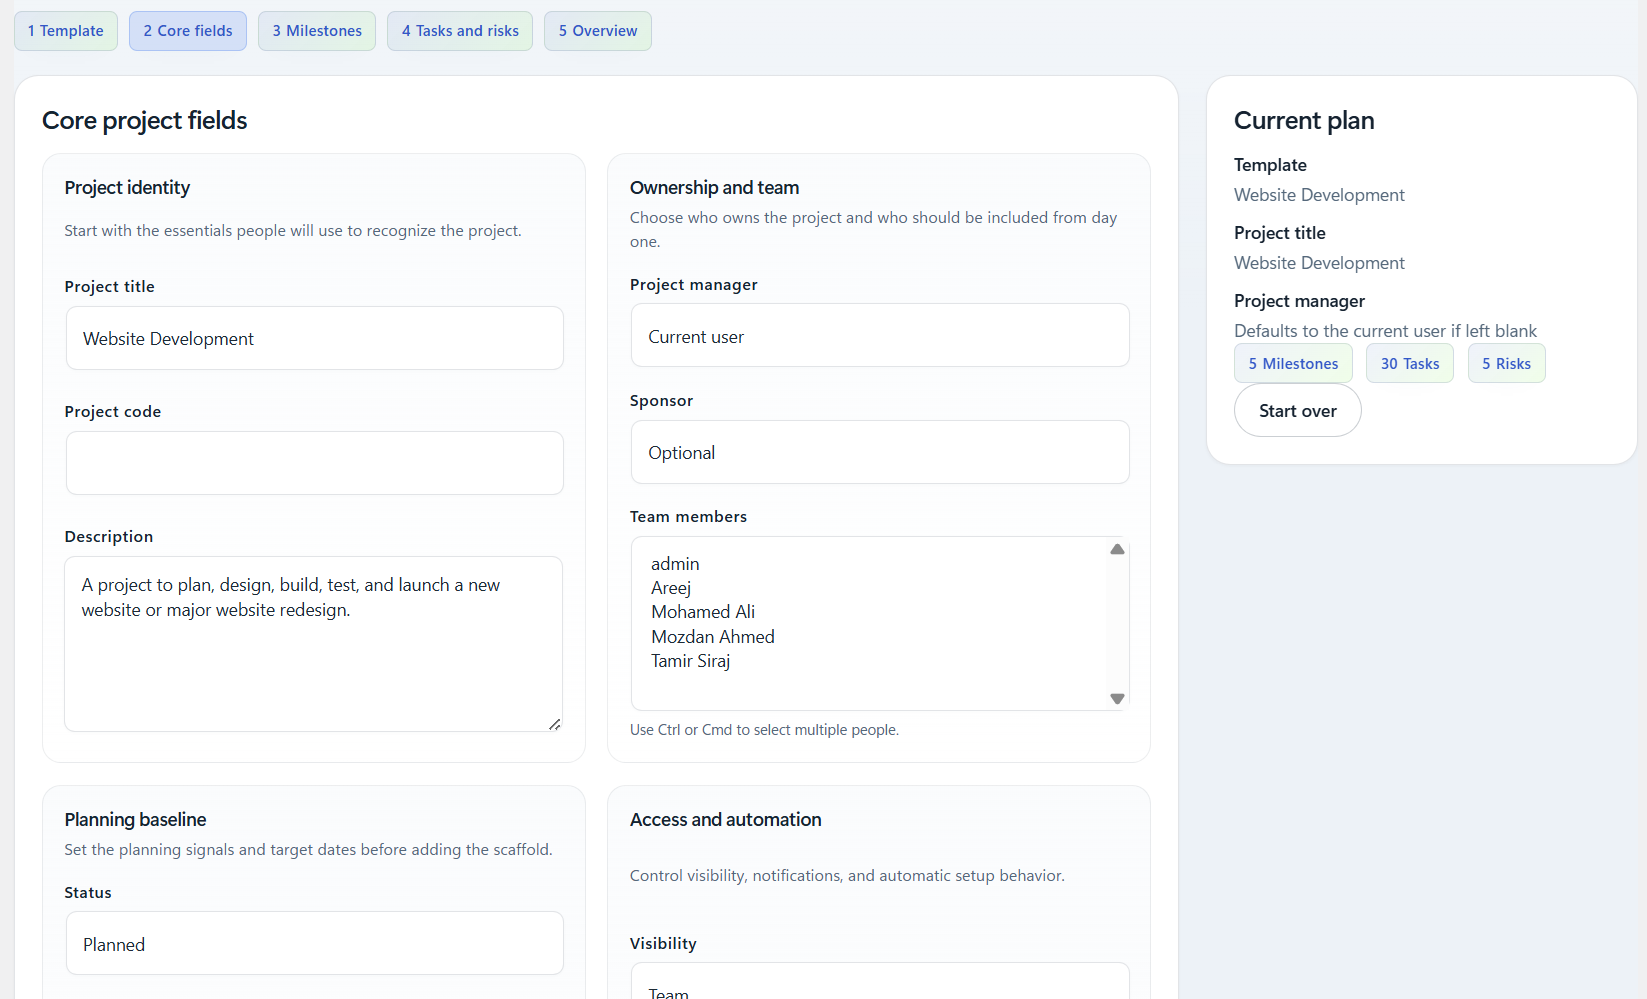Image resolution: width=1647 pixels, height=999 pixels.
Task: Click the 5 Risks badge
Action: point(1506,364)
